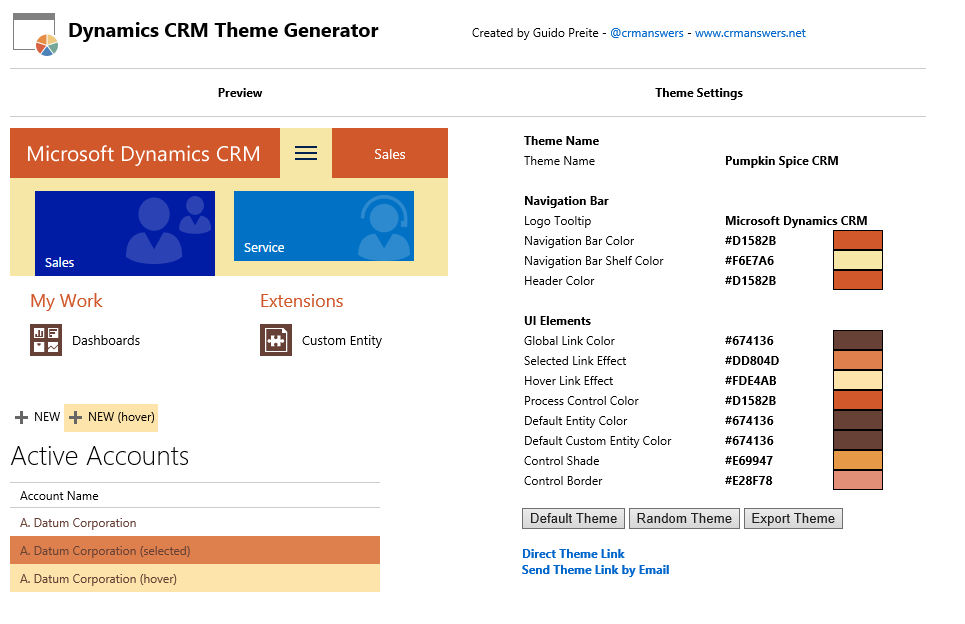This screenshot has width=965, height=624.
Task: Click Send Theme Link by Email
Action: (x=595, y=570)
